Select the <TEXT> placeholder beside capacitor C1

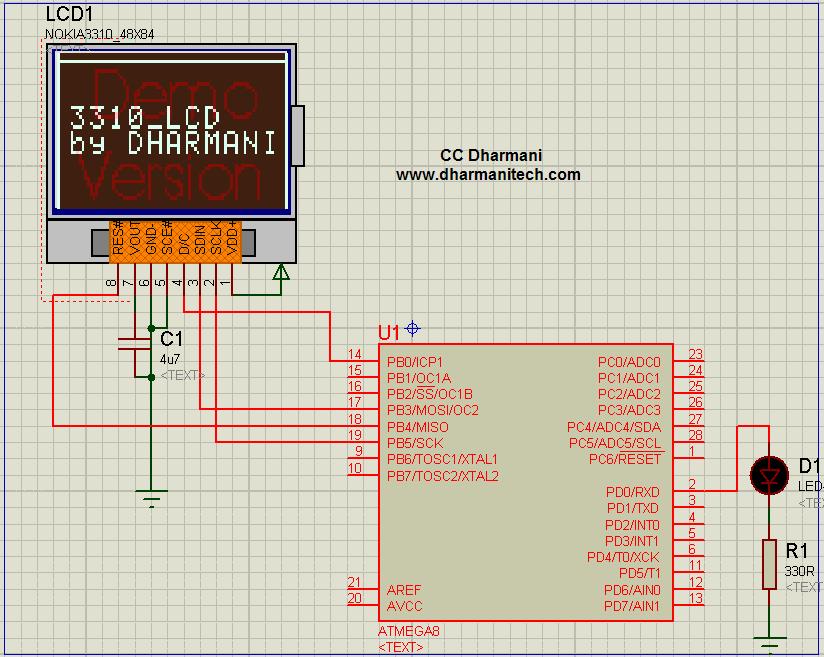[182, 375]
